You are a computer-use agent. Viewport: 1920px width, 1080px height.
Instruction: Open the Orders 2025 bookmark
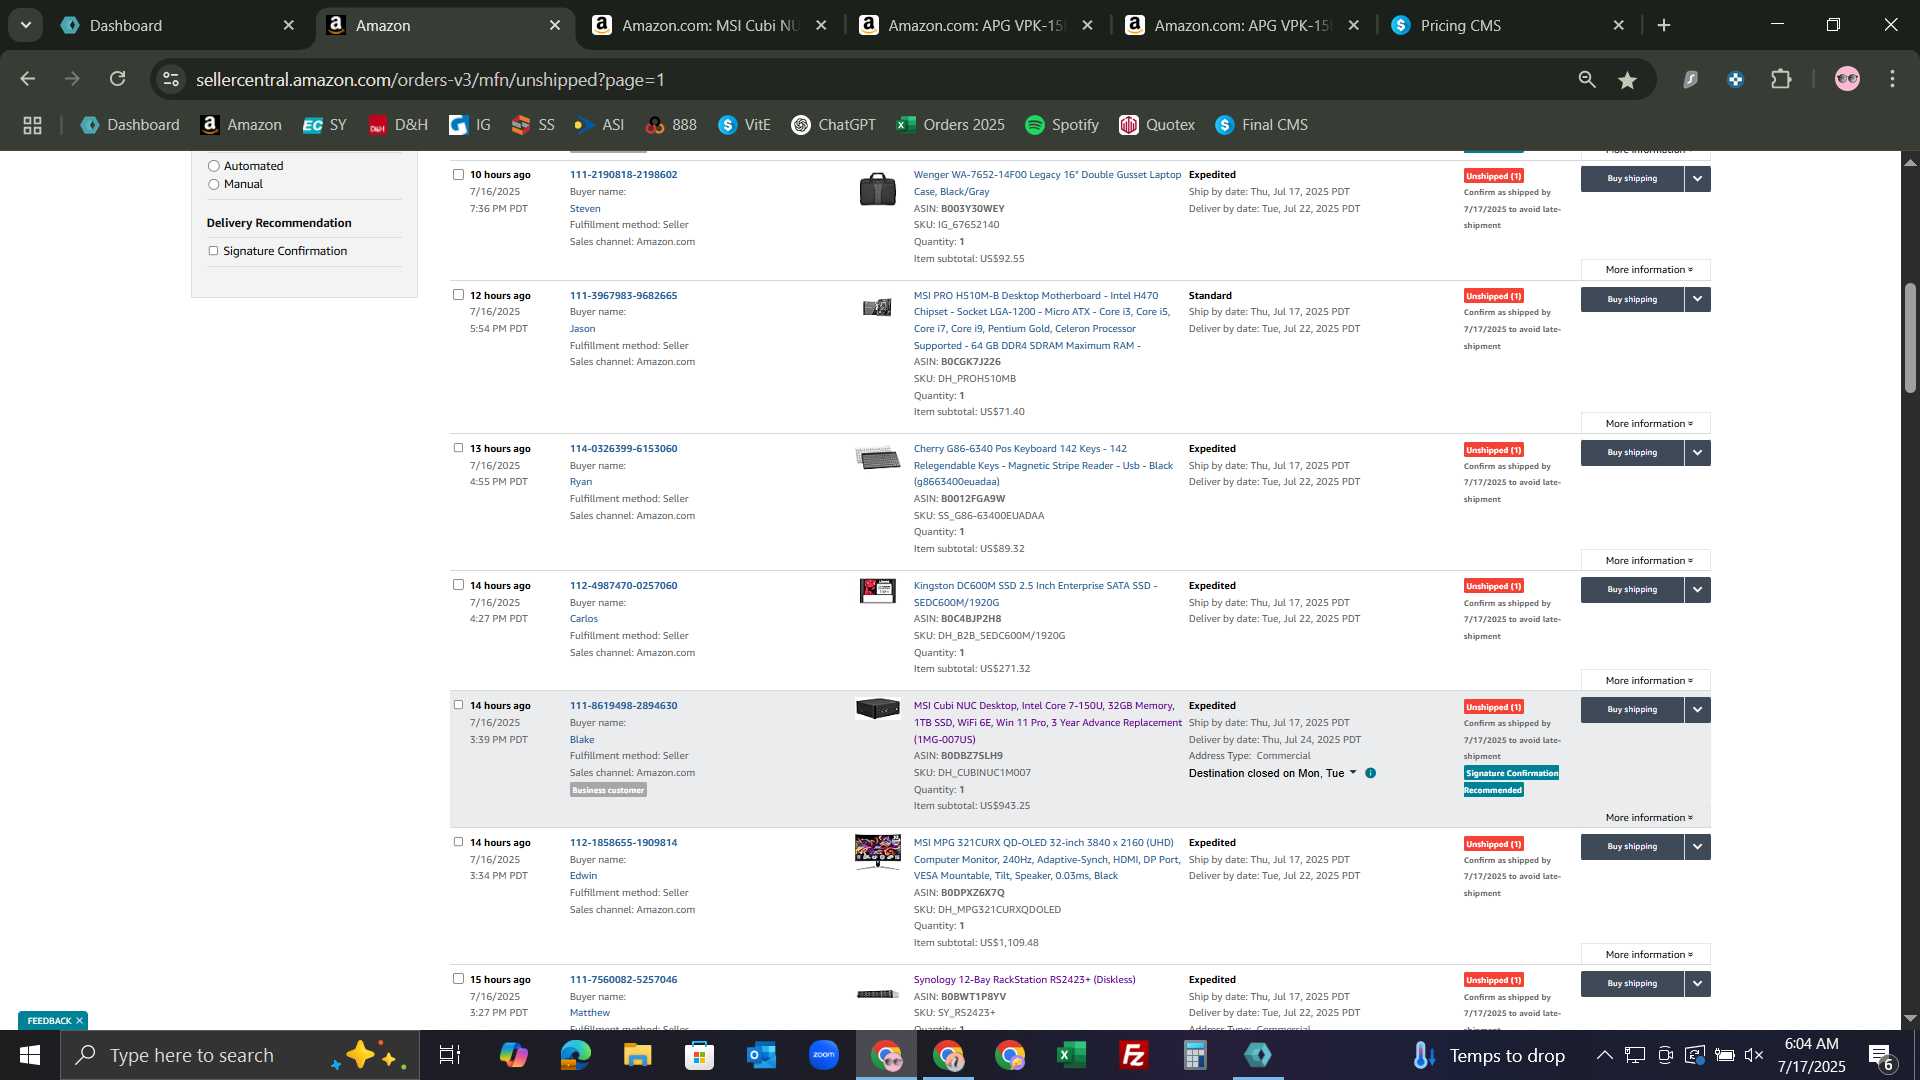tap(950, 125)
